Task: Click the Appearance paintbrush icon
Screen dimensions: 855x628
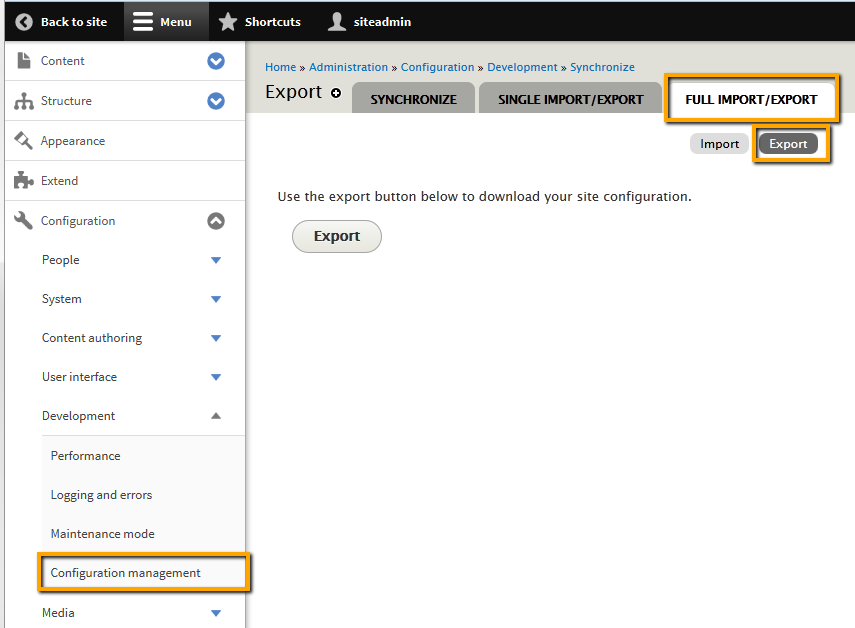Action: [23, 141]
